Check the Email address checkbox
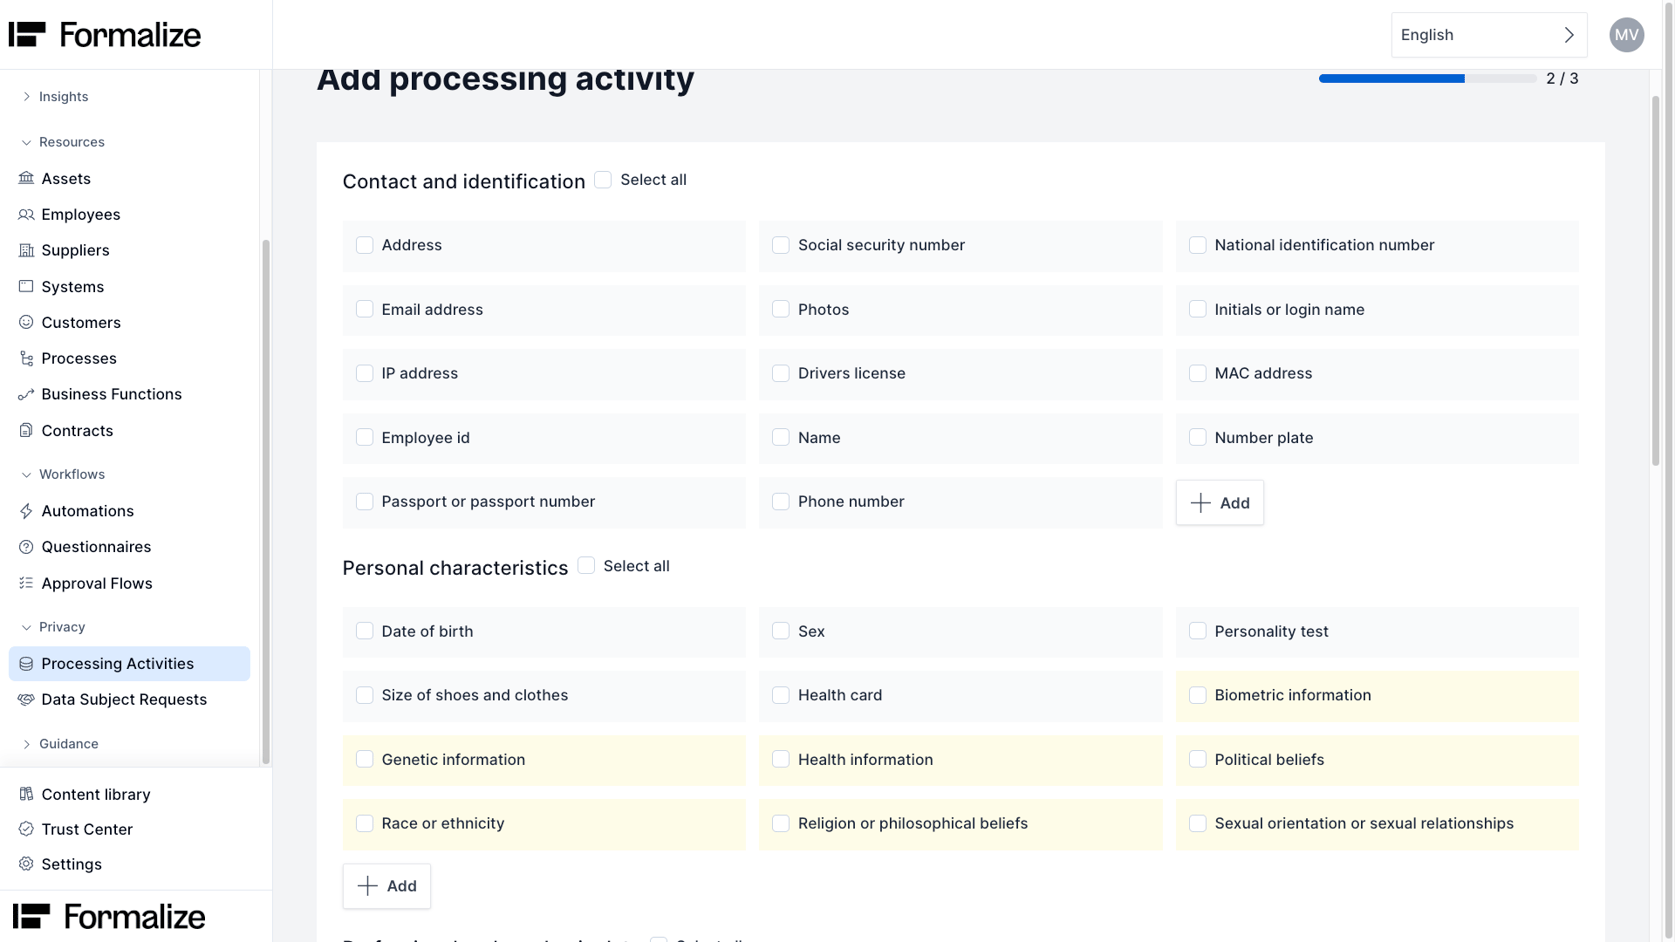 point(364,309)
